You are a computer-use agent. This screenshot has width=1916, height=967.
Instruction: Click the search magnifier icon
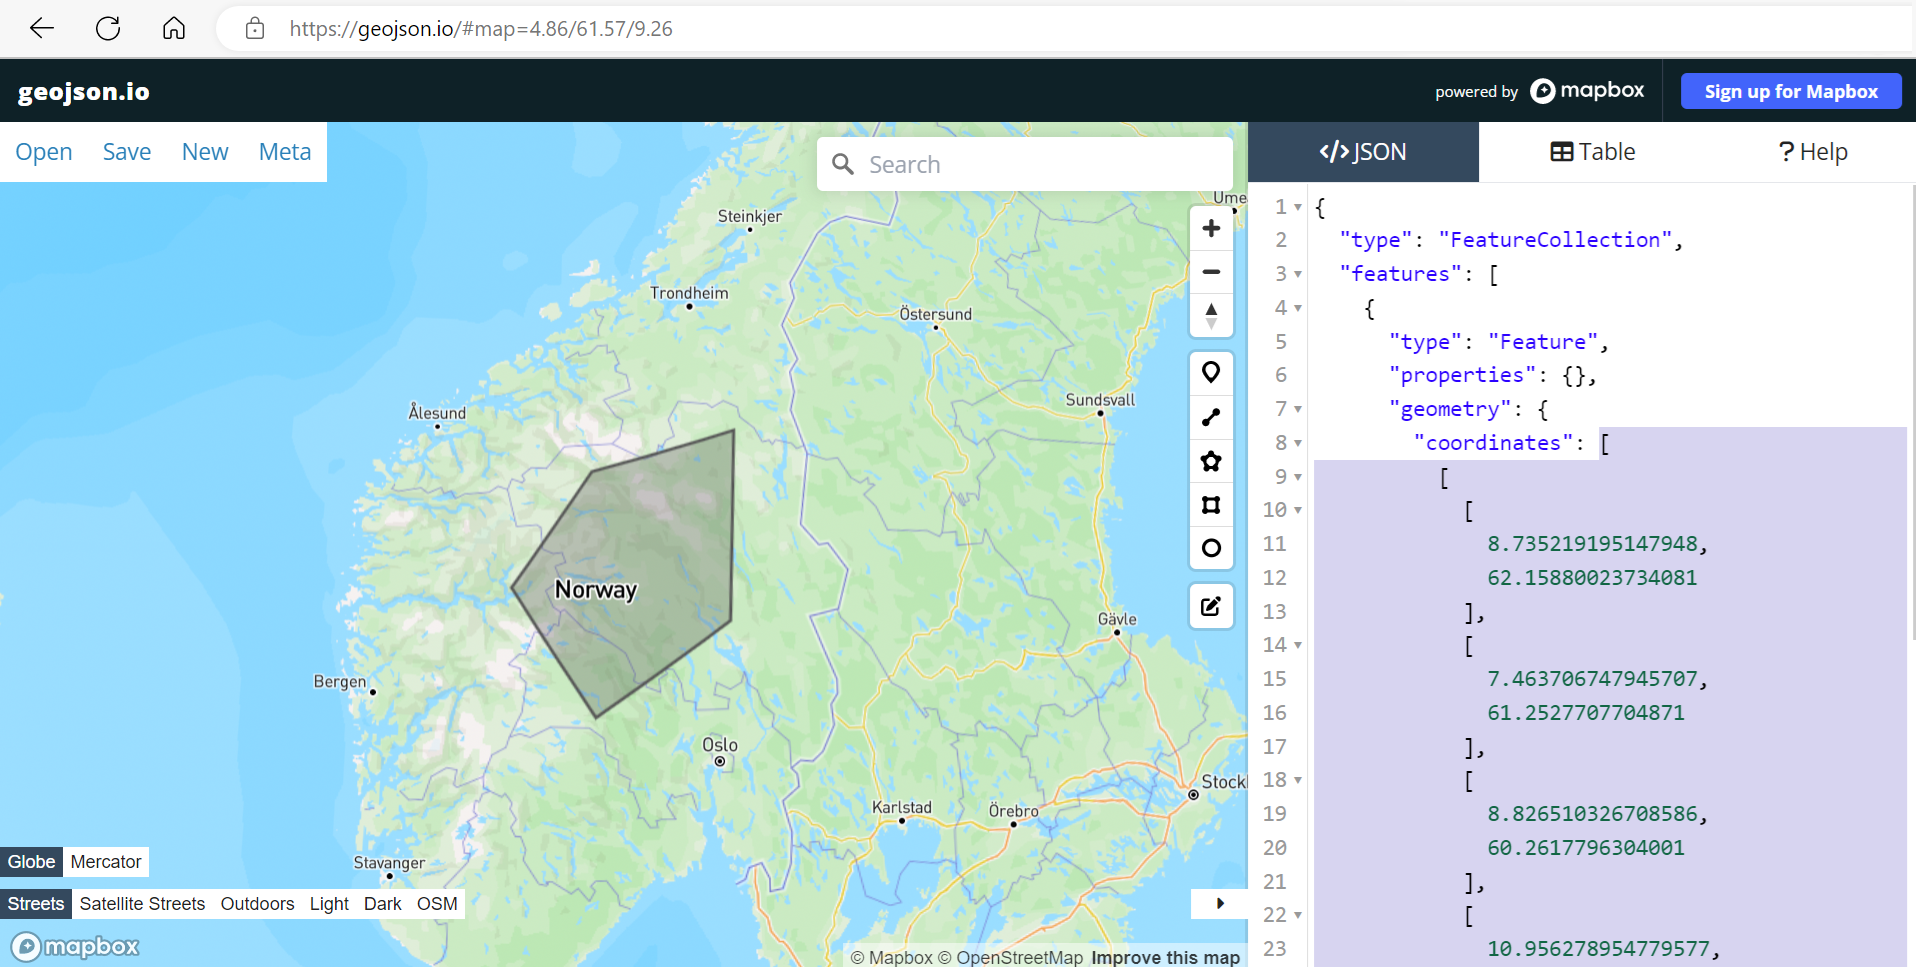pyautogui.click(x=843, y=164)
